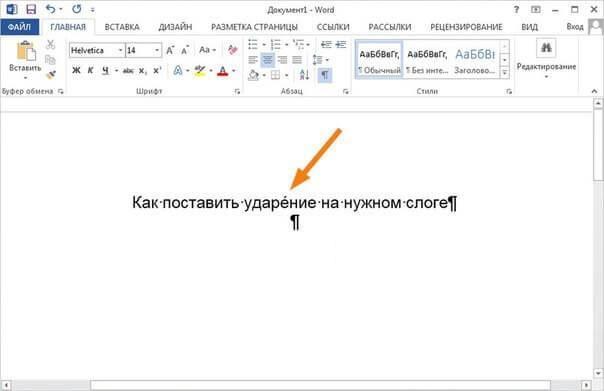604x391 pixels.
Task: Align text to the right
Action: 282,60
